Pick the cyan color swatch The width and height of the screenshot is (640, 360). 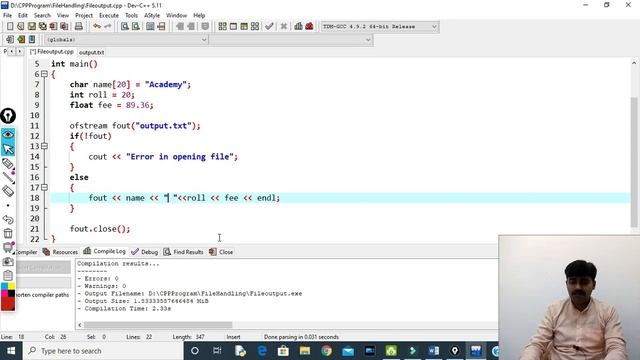[x=4, y=287]
